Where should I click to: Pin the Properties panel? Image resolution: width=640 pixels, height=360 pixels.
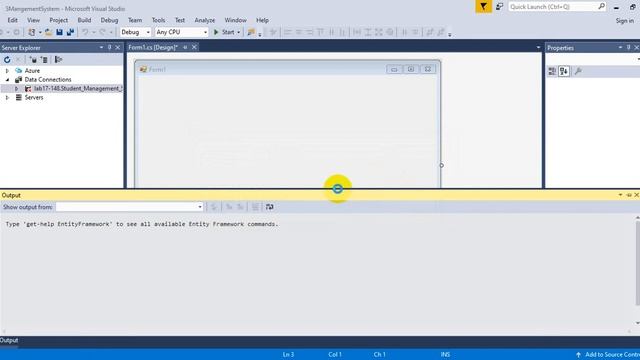[x=629, y=48]
